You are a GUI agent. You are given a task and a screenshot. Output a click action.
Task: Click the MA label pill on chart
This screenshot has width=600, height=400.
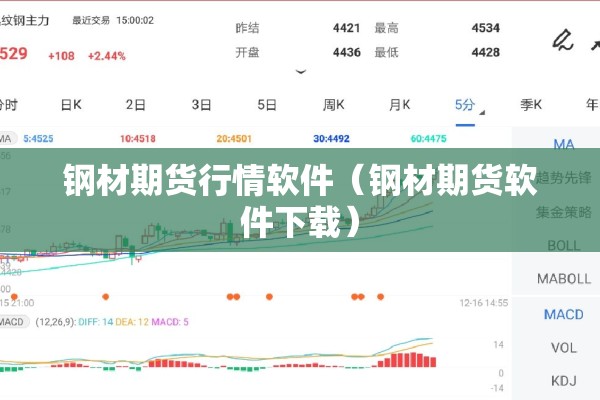8,139
